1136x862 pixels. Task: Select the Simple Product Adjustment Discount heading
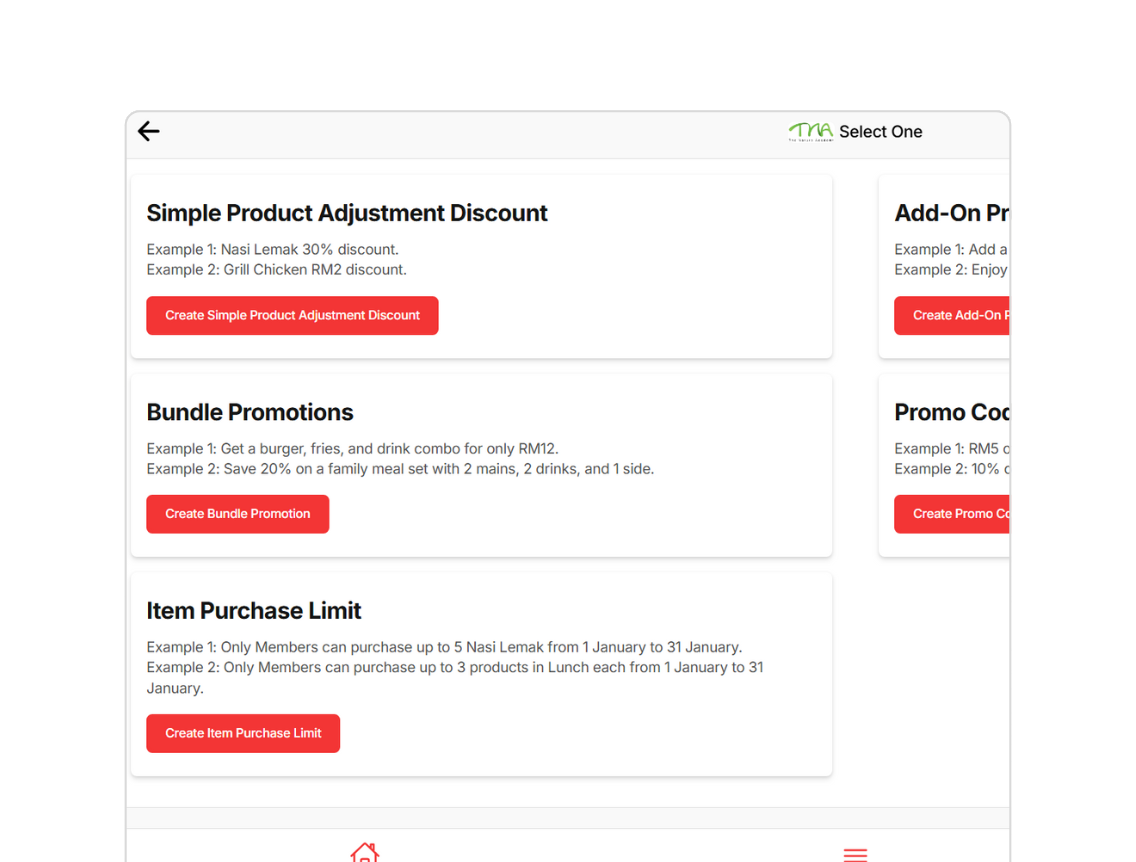pyautogui.click(x=347, y=213)
